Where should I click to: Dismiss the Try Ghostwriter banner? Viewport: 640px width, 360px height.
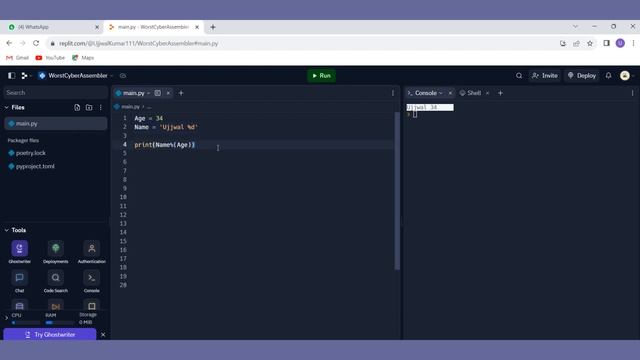click(x=103, y=335)
